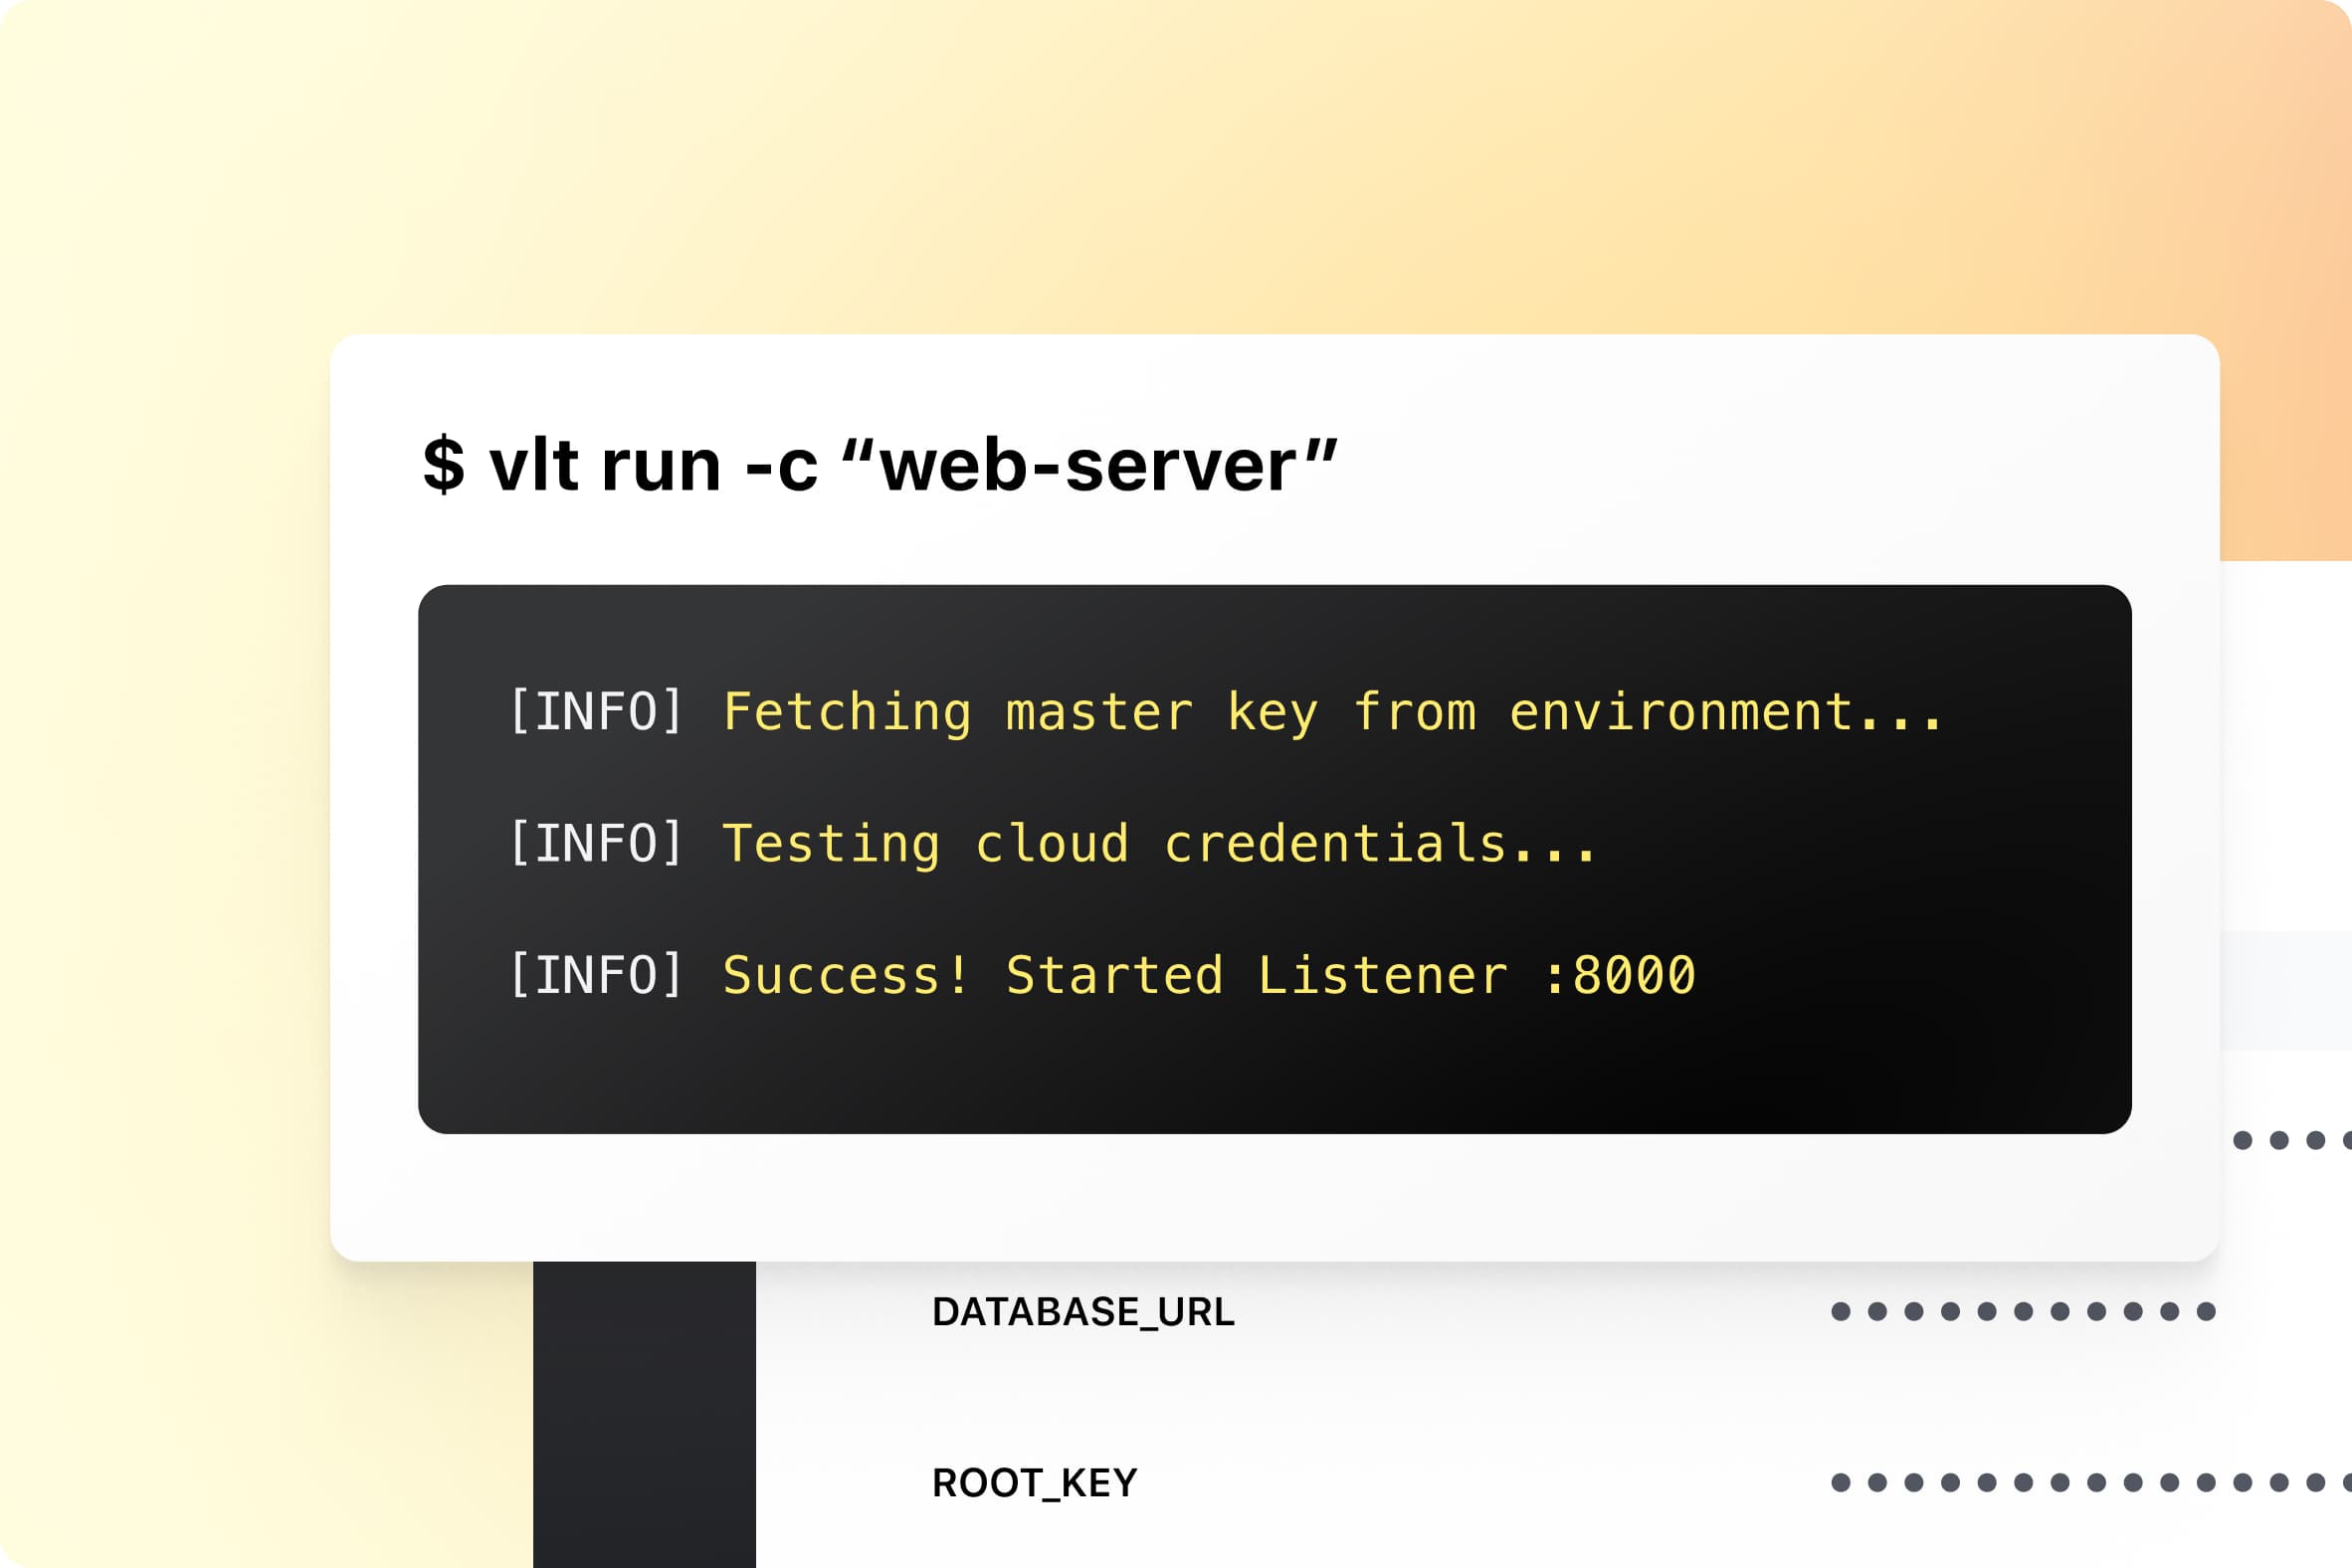Screen dimensions: 2352x1568
Task: Click the [INFO] tag on the Fetching line
Action: coord(596,712)
